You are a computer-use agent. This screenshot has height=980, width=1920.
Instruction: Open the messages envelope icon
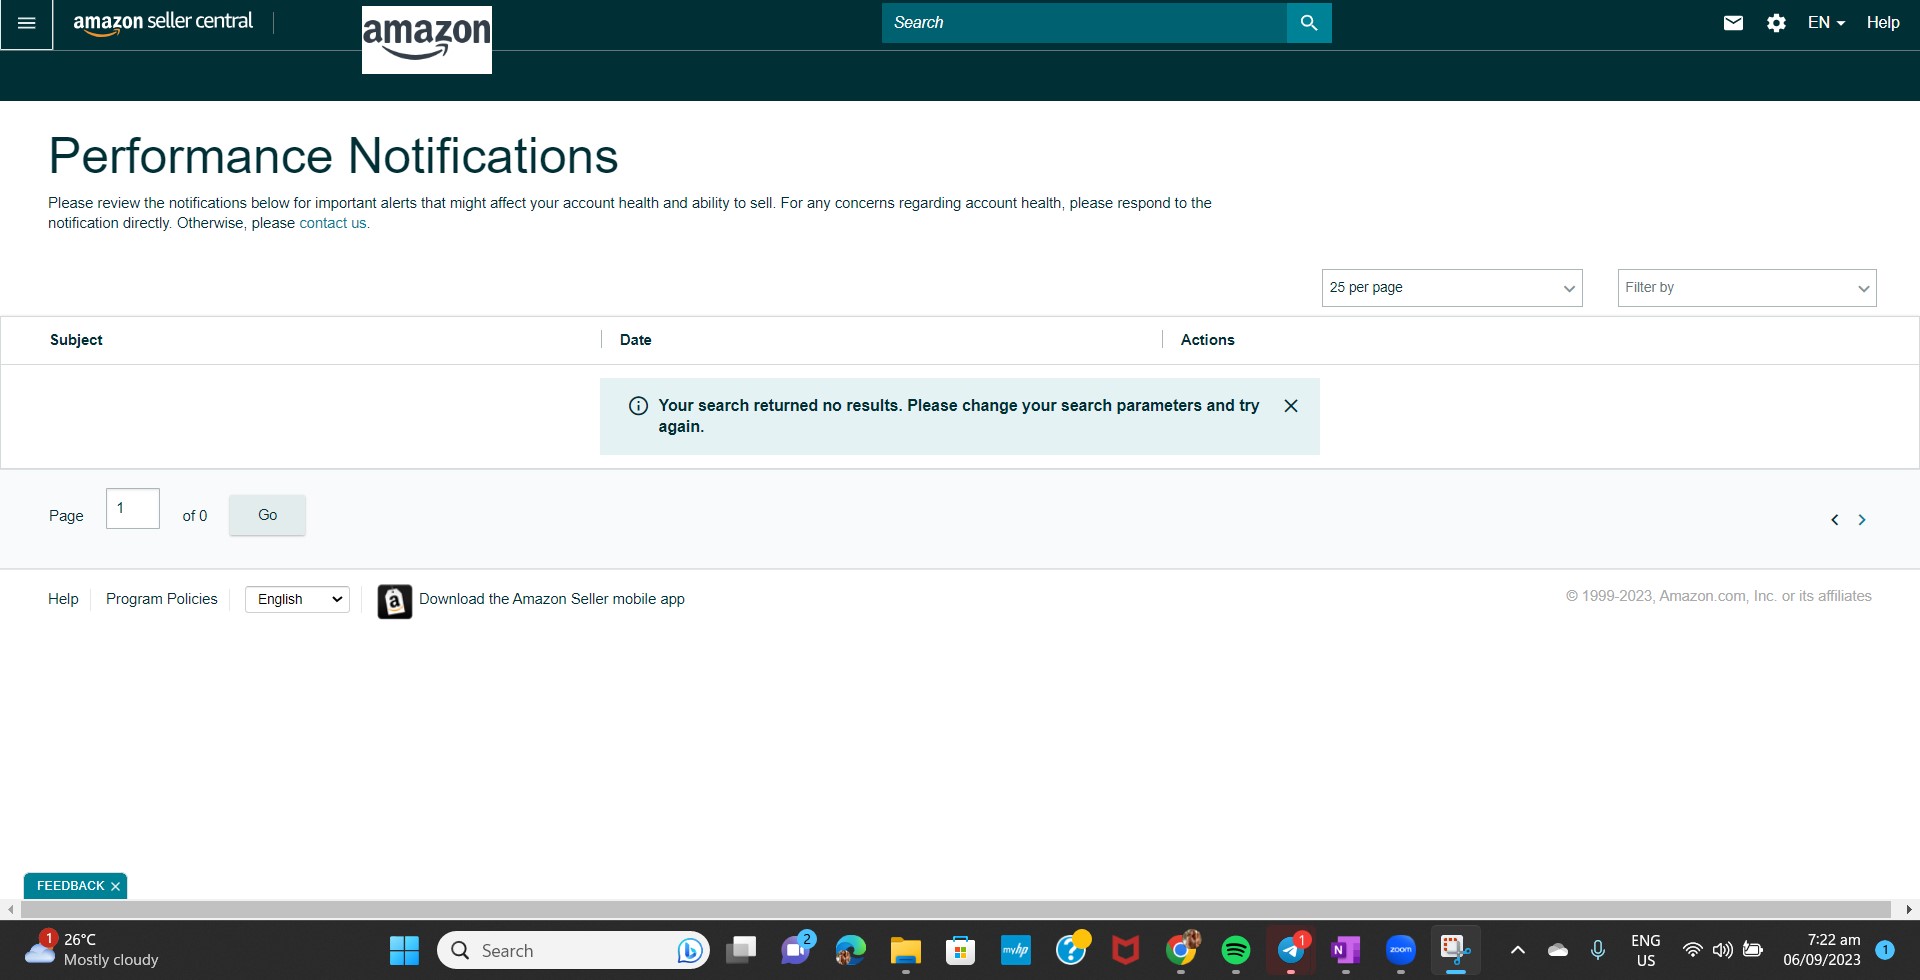point(1733,23)
